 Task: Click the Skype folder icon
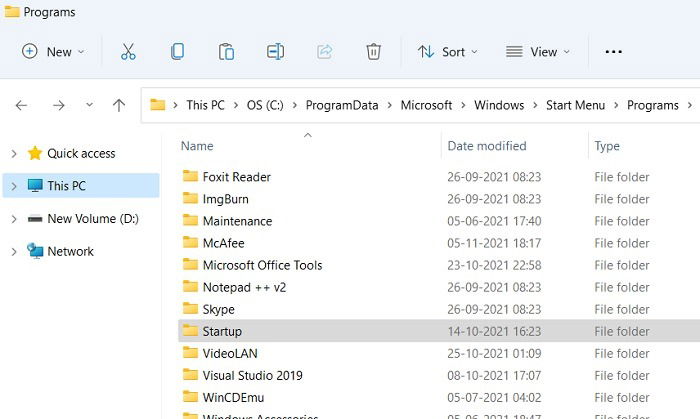pos(190,309)
